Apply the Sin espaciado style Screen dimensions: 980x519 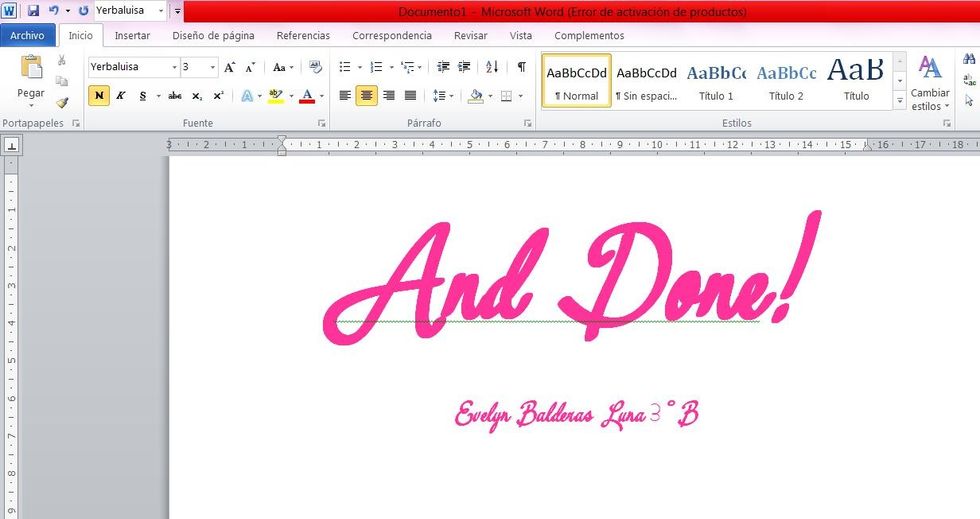(x=646, y=81)
